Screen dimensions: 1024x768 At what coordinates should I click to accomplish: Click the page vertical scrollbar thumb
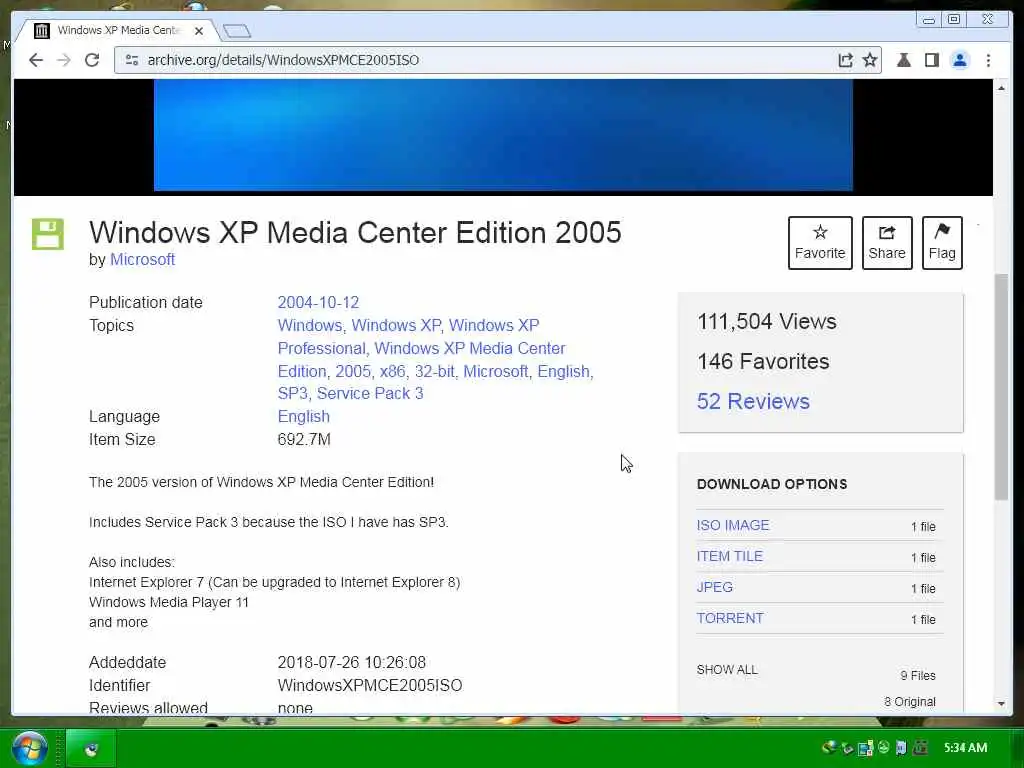tap(1001, 387)
